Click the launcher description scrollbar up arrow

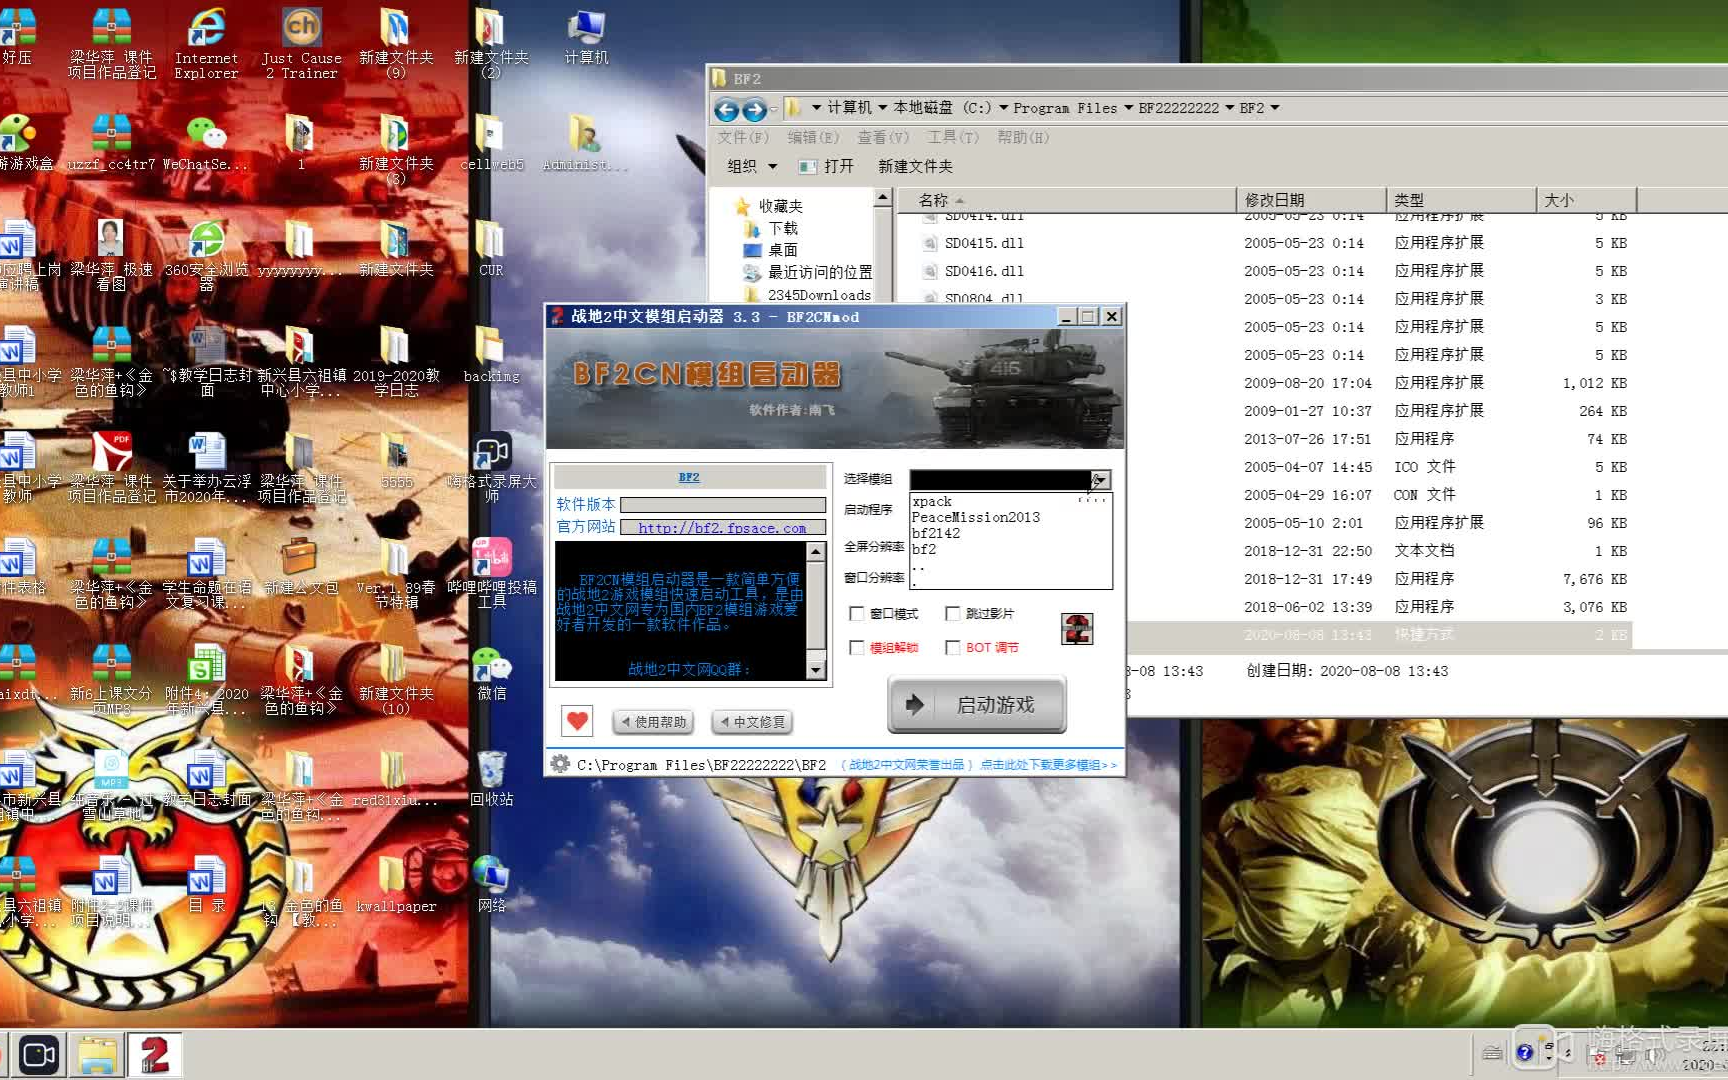(816, 551)
